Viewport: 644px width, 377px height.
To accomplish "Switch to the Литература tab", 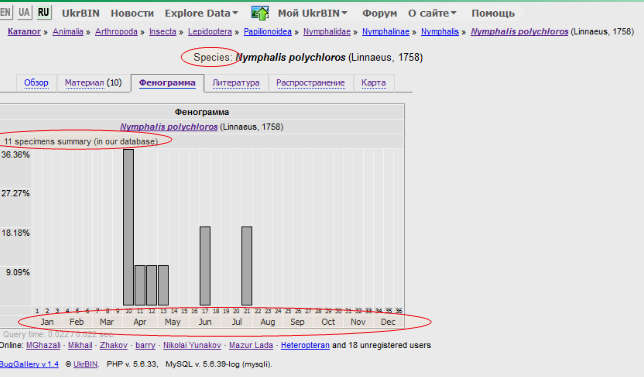I will tap(236, 83).
